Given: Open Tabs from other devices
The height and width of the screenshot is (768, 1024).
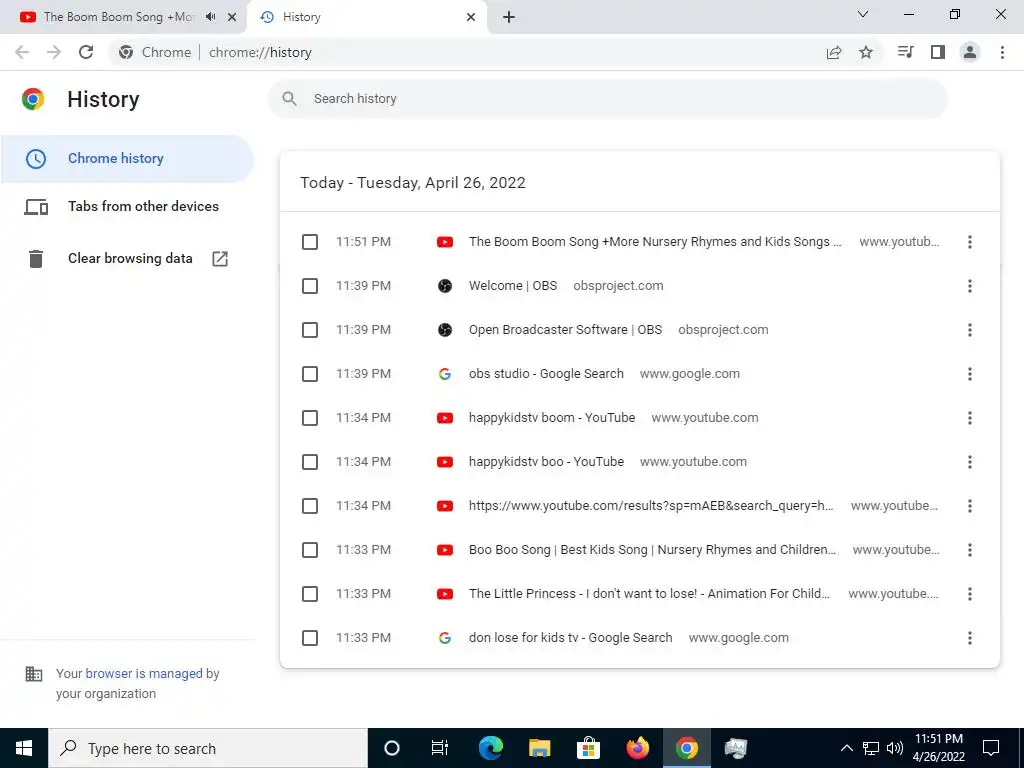Looking at the screenshot, I should pyautogui.click(x=127, y=206).
